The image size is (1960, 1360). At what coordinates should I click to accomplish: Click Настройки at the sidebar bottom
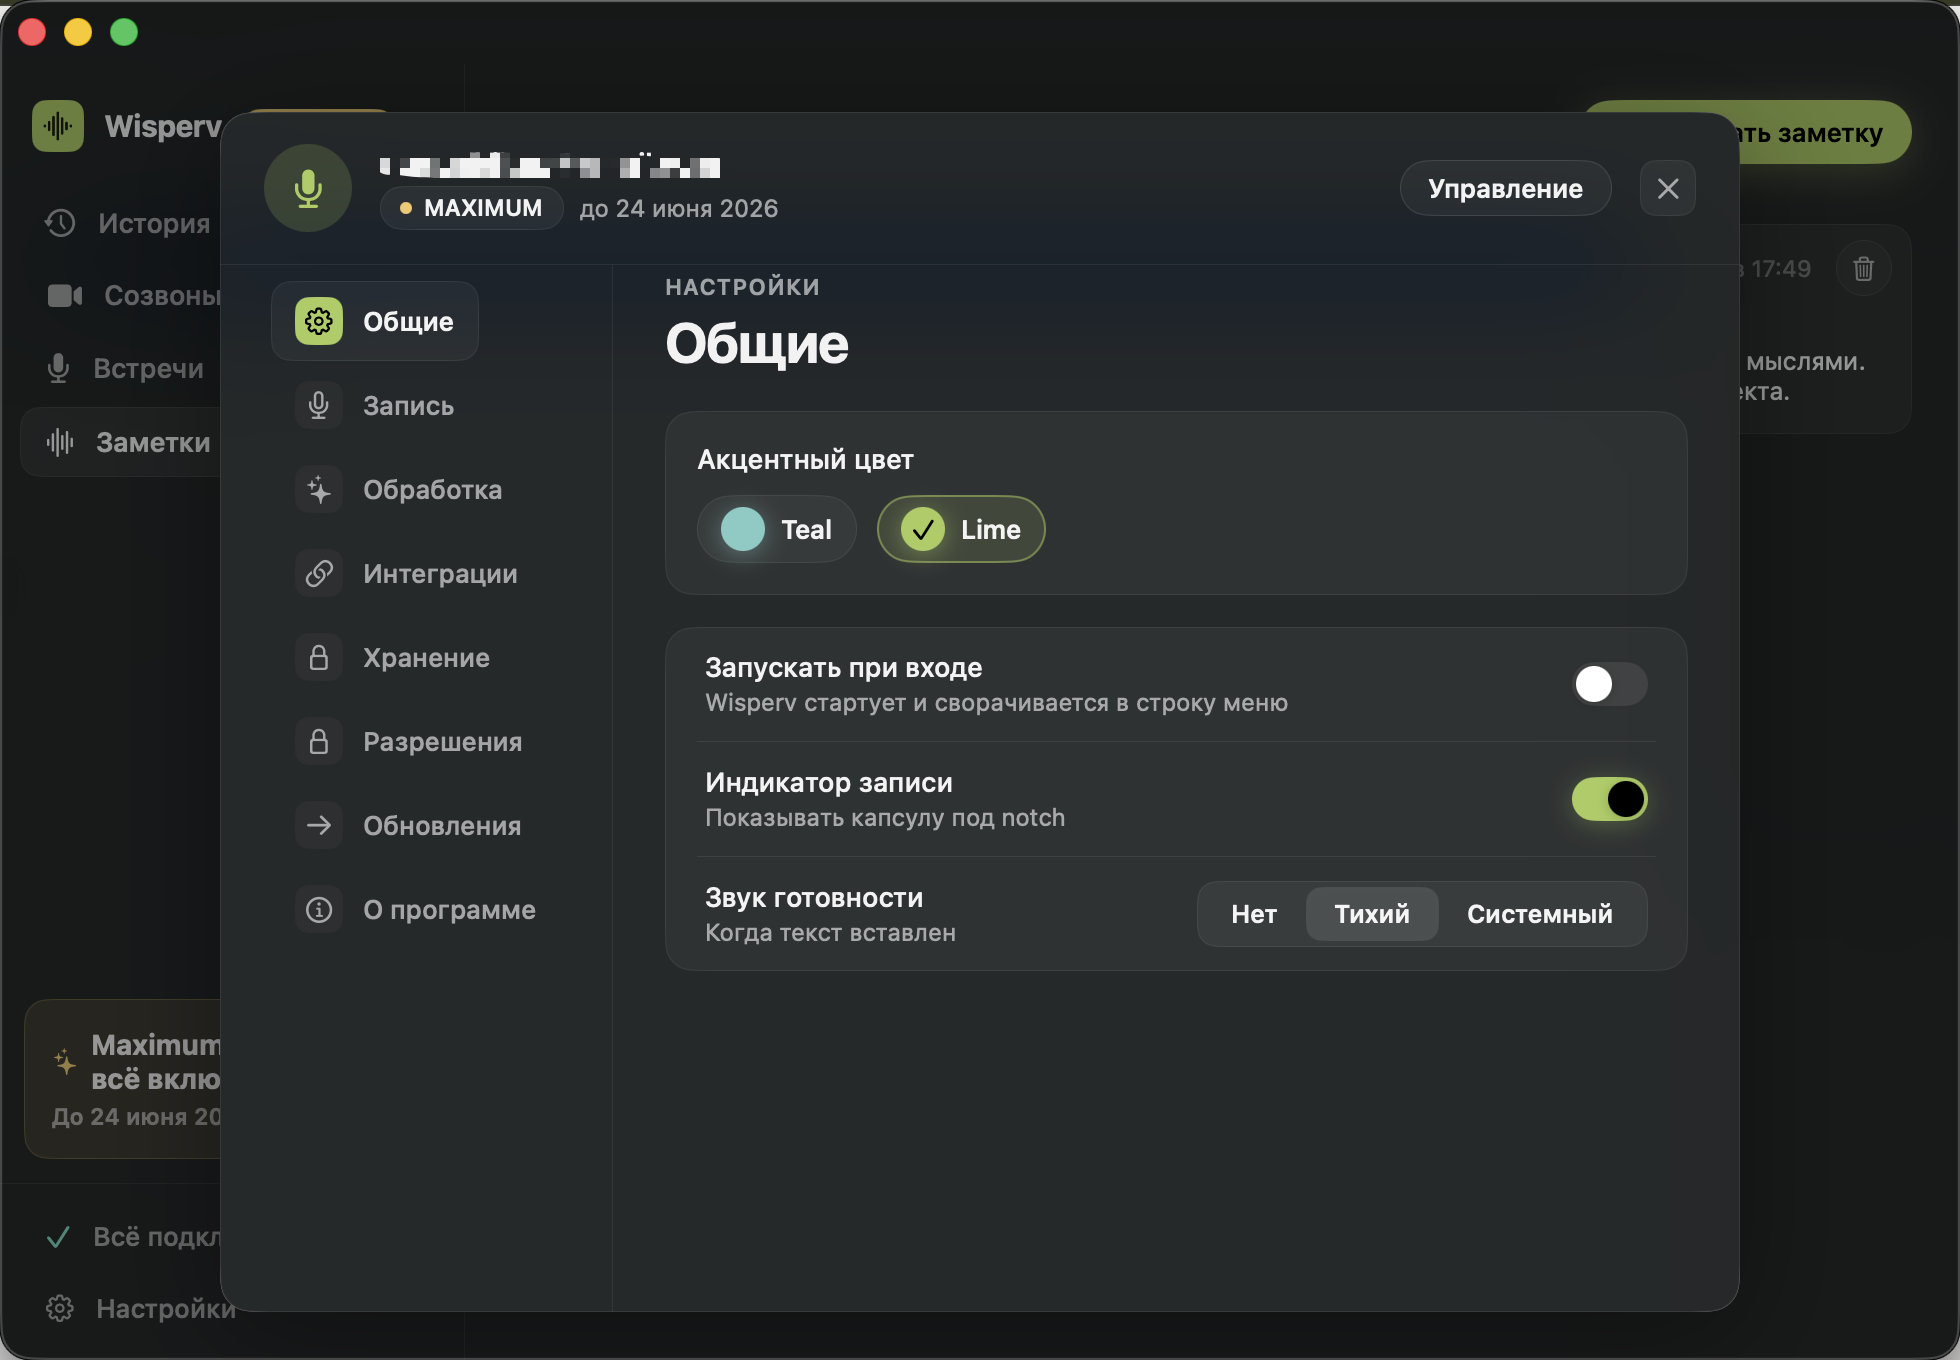[x=140, y=1308]
